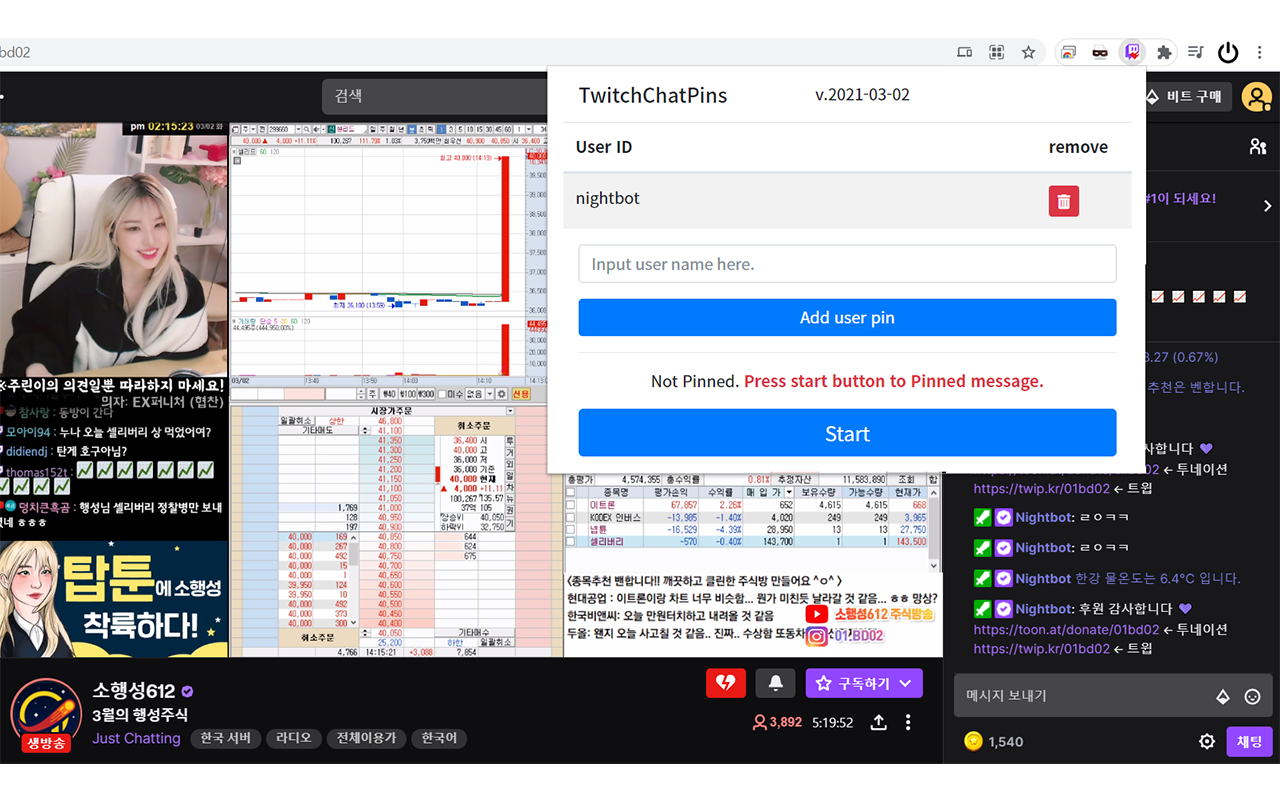Open the emoji picker in chat box
Viewport: 1280px width, 800px height.
(x=1252, y=697)
